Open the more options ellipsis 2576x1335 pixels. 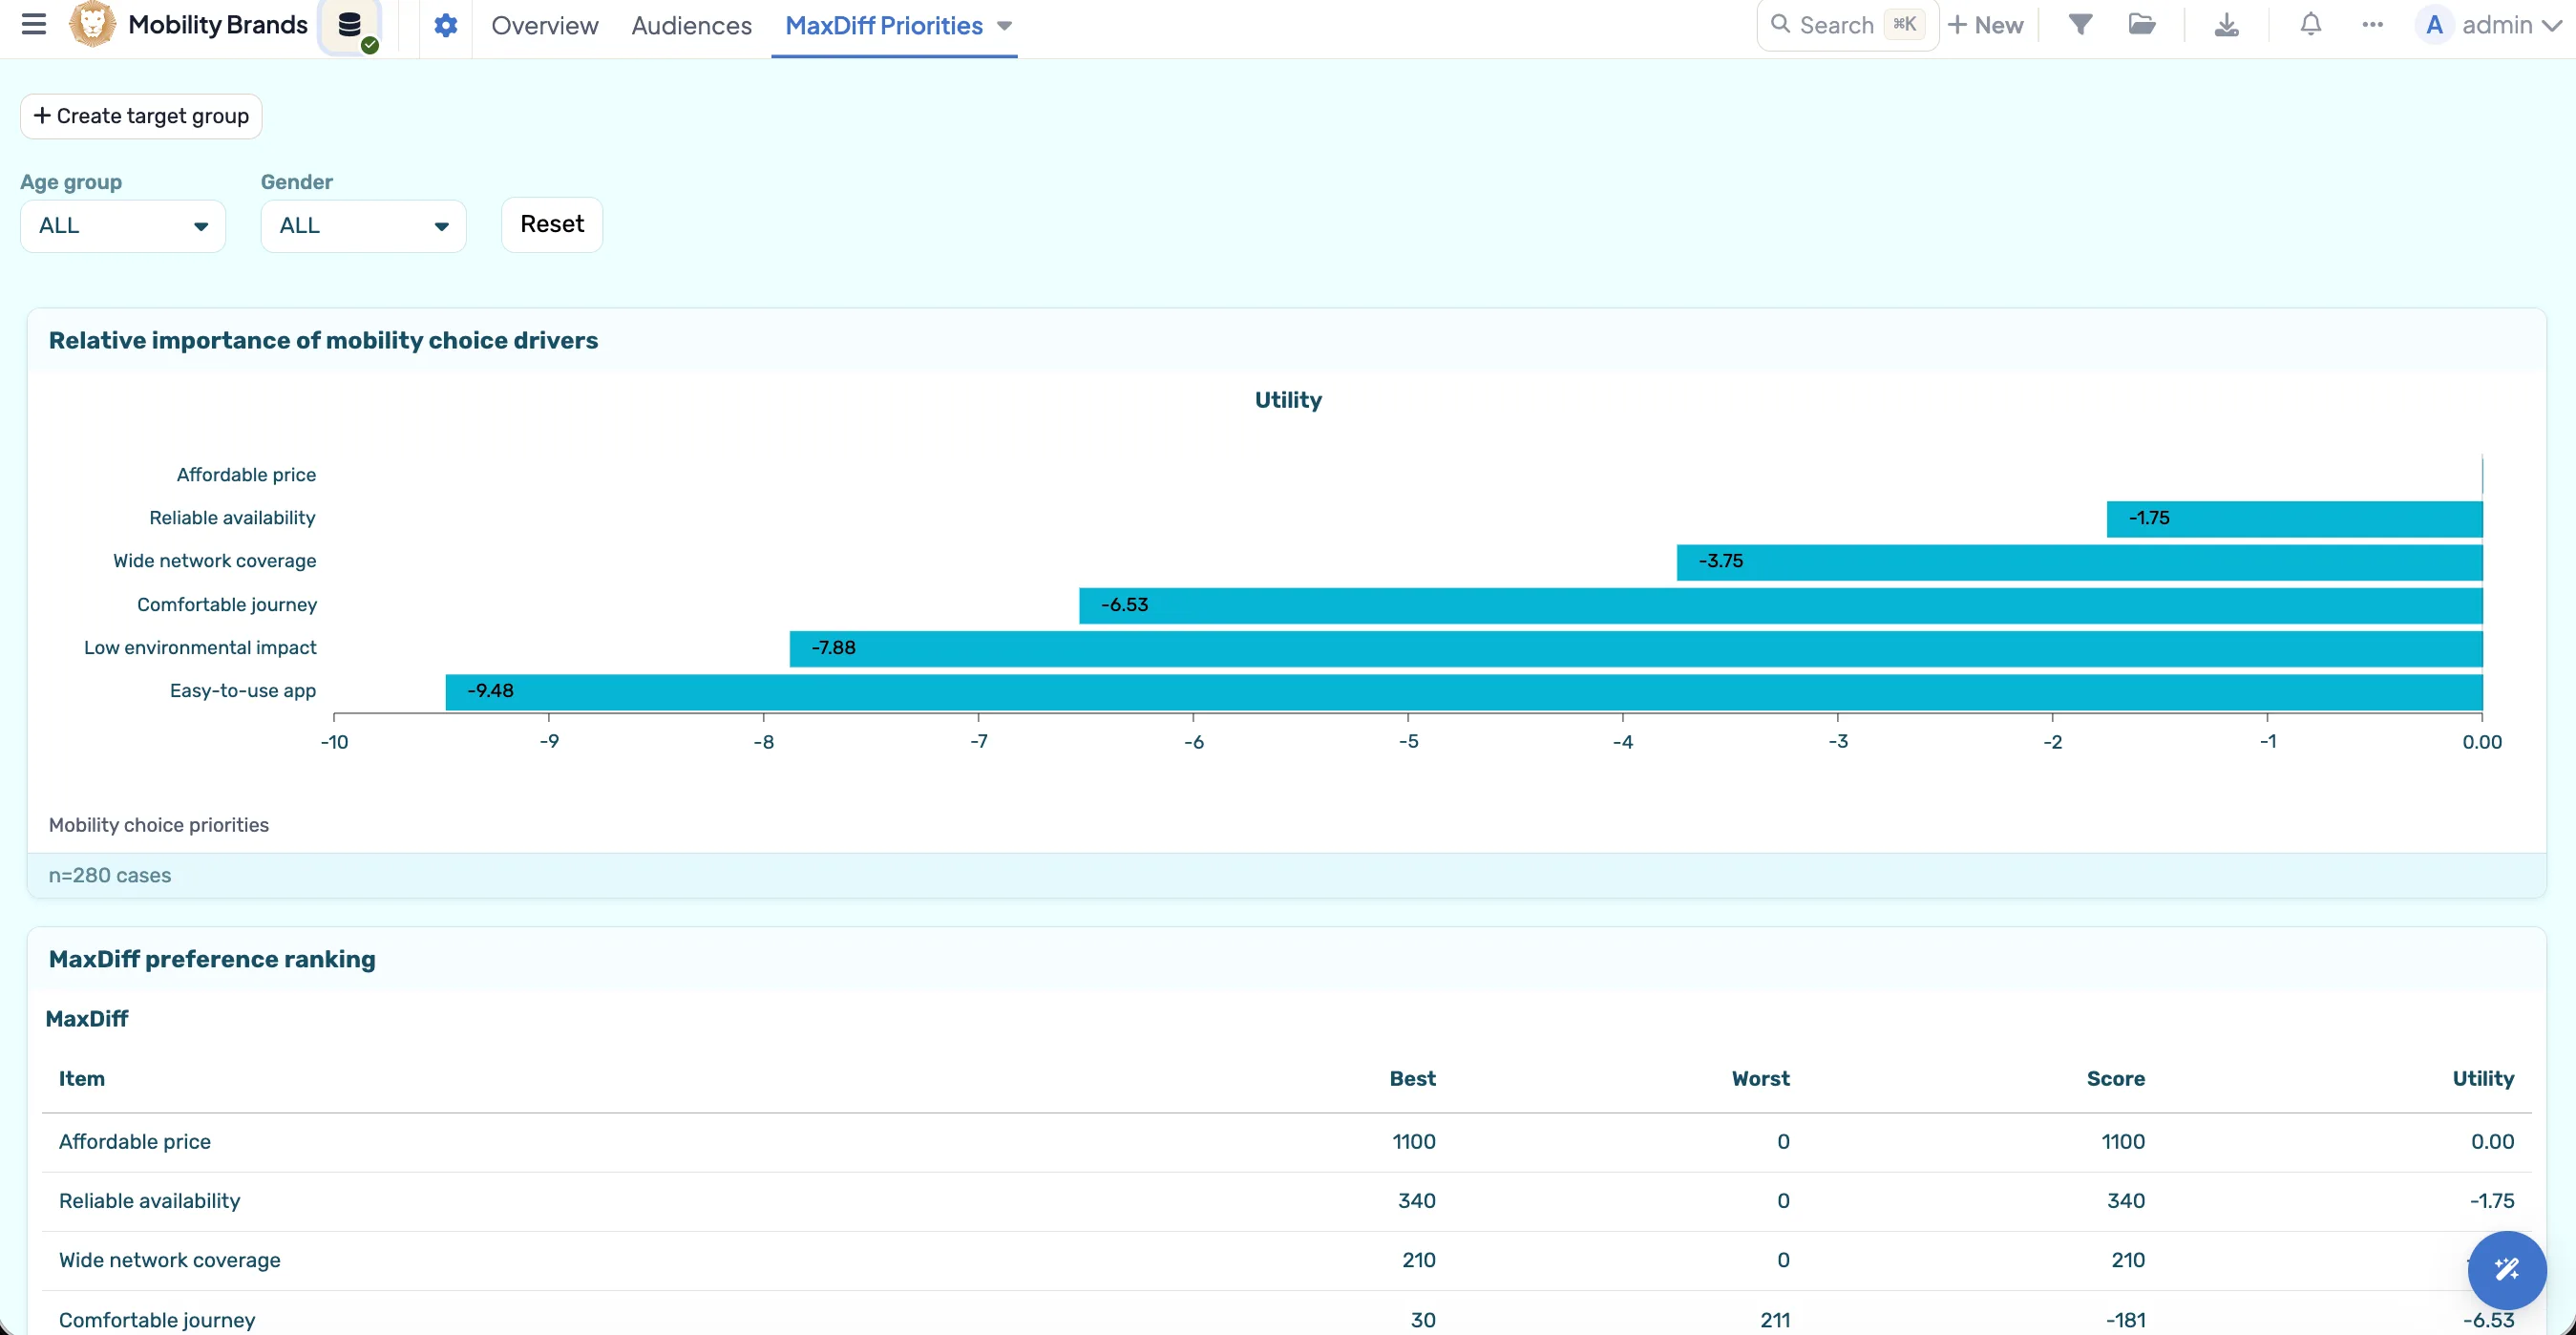pyautogui.click(x=2372, y=25)
